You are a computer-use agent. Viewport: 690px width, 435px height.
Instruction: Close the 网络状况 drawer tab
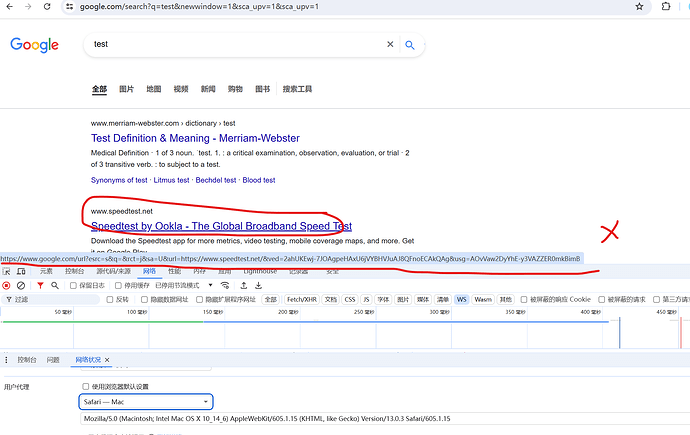[107, 360]
